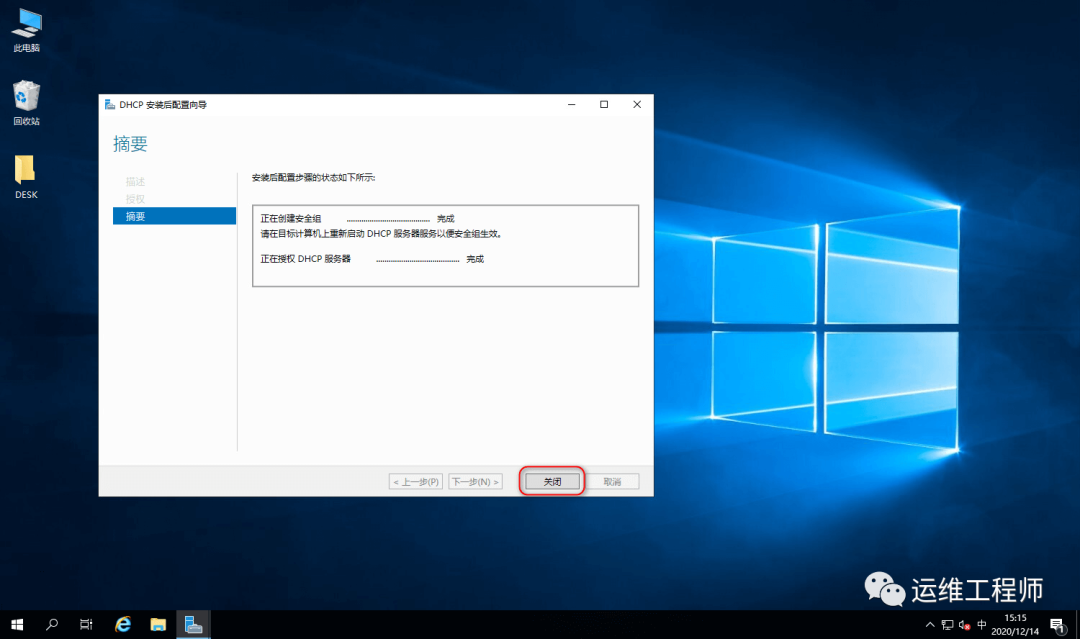Click the 安装后配置步骤的状态 description text
Screen dimensions: 1080x639
pos(313,178)
